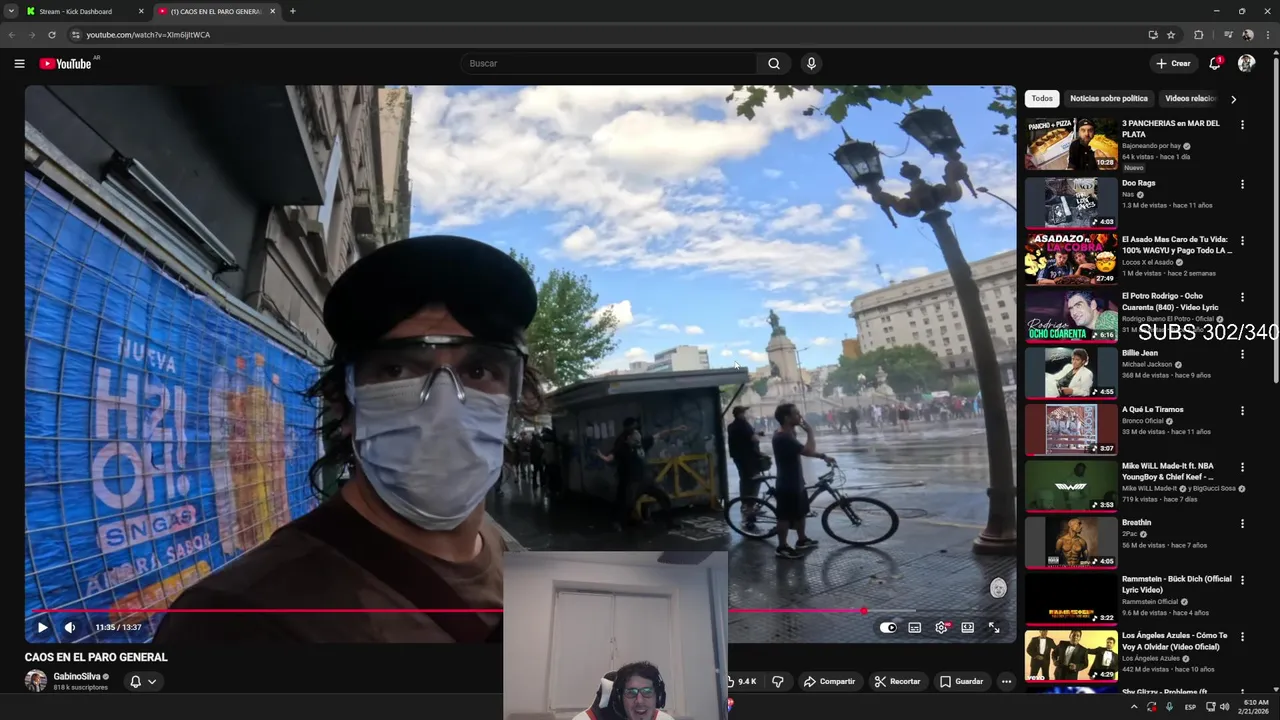Screen dimensions: 1280x720
Task: Reload the page
Action: [x=52, y=34]
